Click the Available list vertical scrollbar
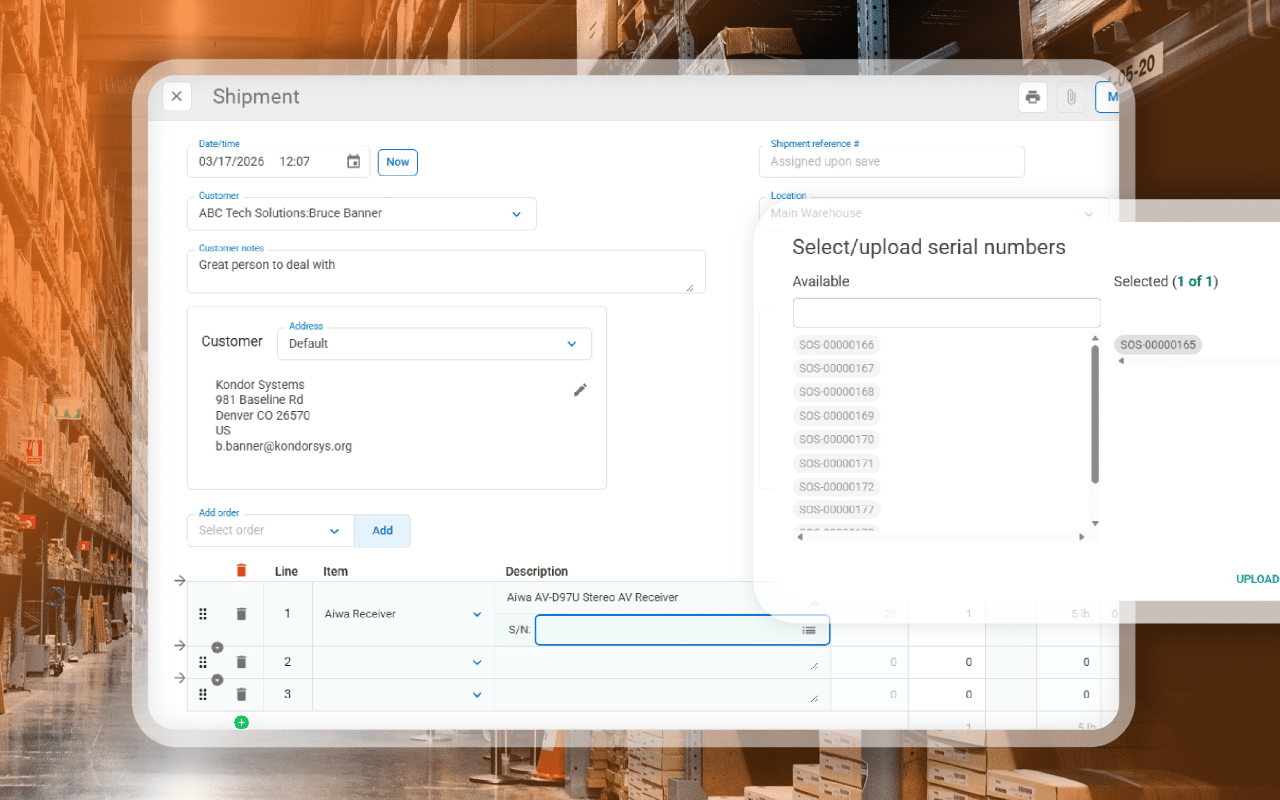This screenshot has width=1280, height=800. [x=1095, y=415]
